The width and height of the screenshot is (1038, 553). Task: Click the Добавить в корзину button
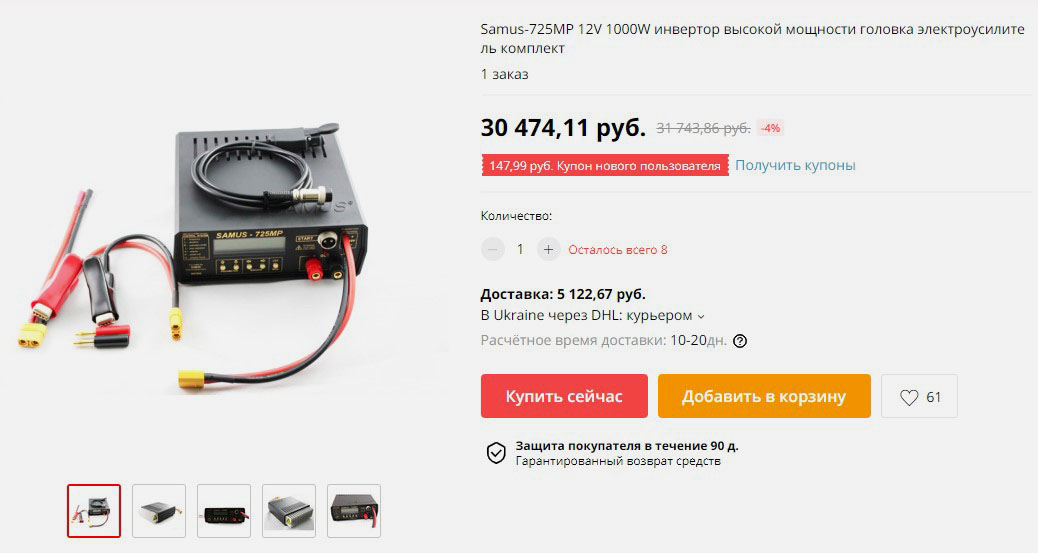pyautogui.click(x=764, y=396)
